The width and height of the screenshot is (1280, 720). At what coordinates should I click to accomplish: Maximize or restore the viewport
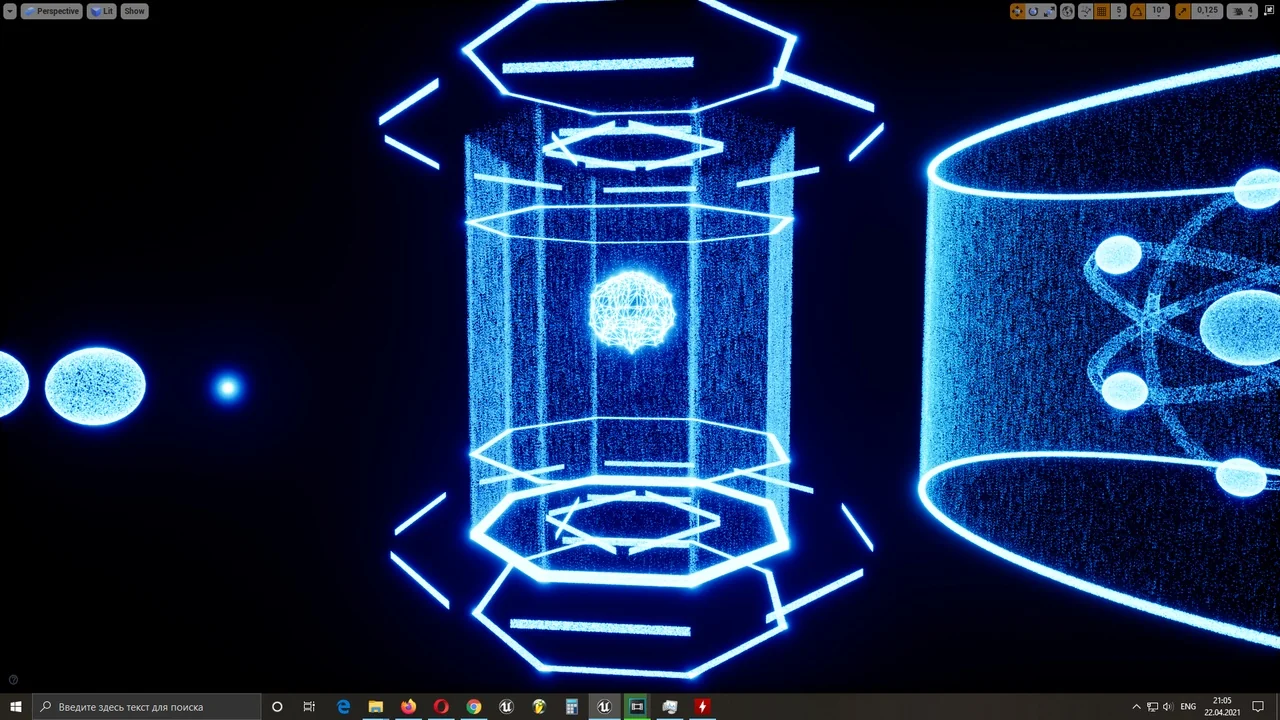1268,11
